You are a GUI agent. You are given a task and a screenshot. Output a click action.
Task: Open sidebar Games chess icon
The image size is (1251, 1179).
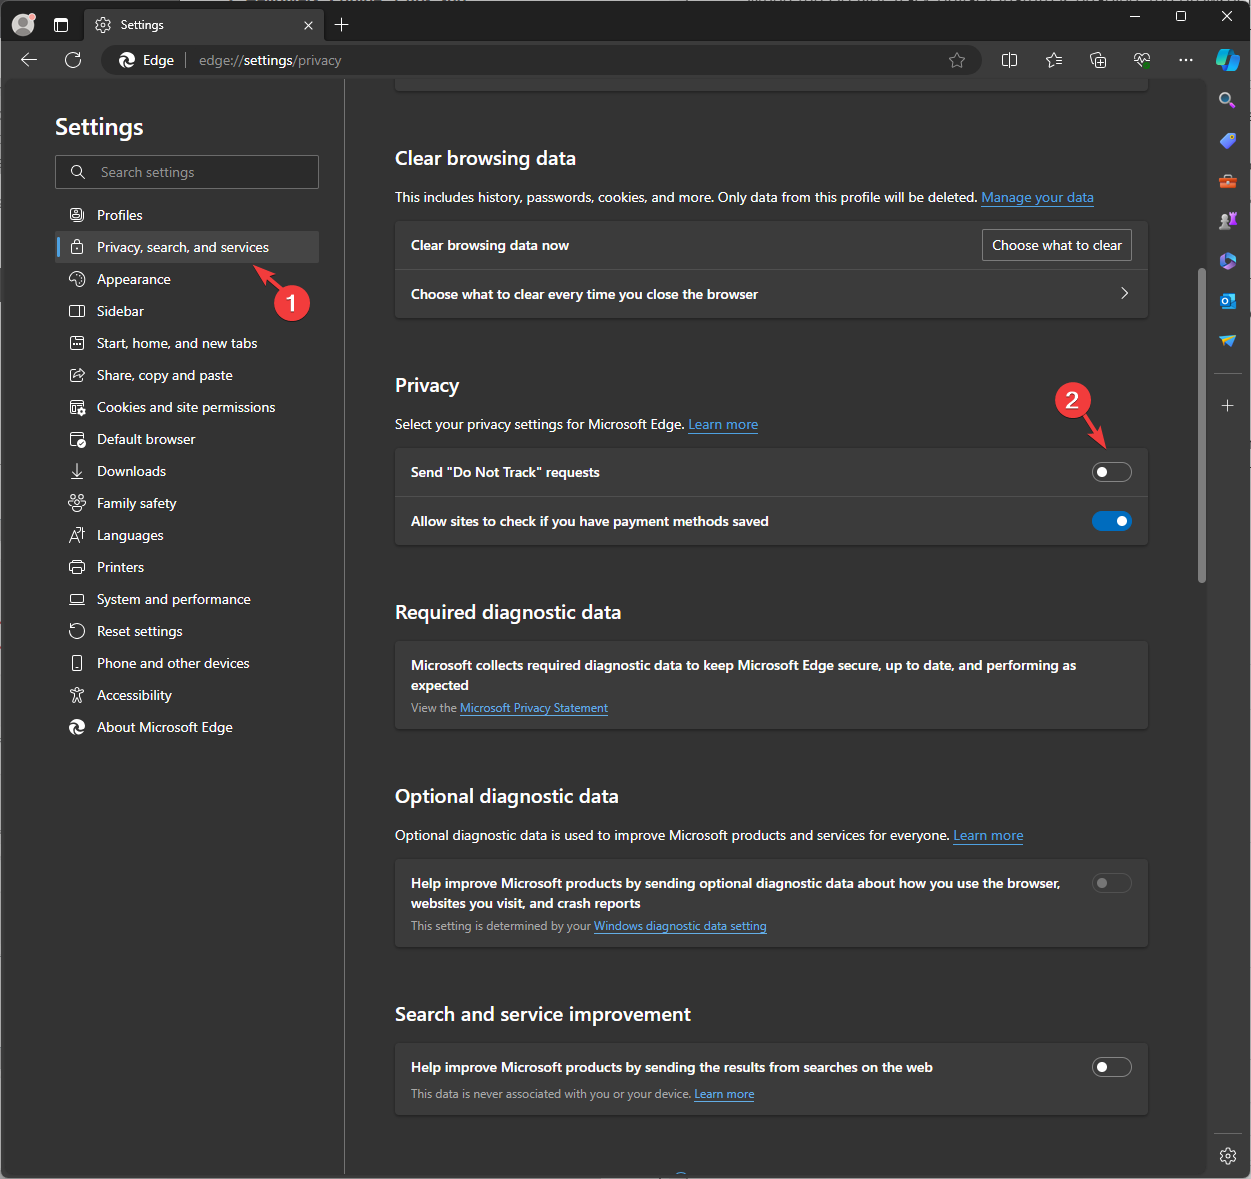pos(1228,221)
